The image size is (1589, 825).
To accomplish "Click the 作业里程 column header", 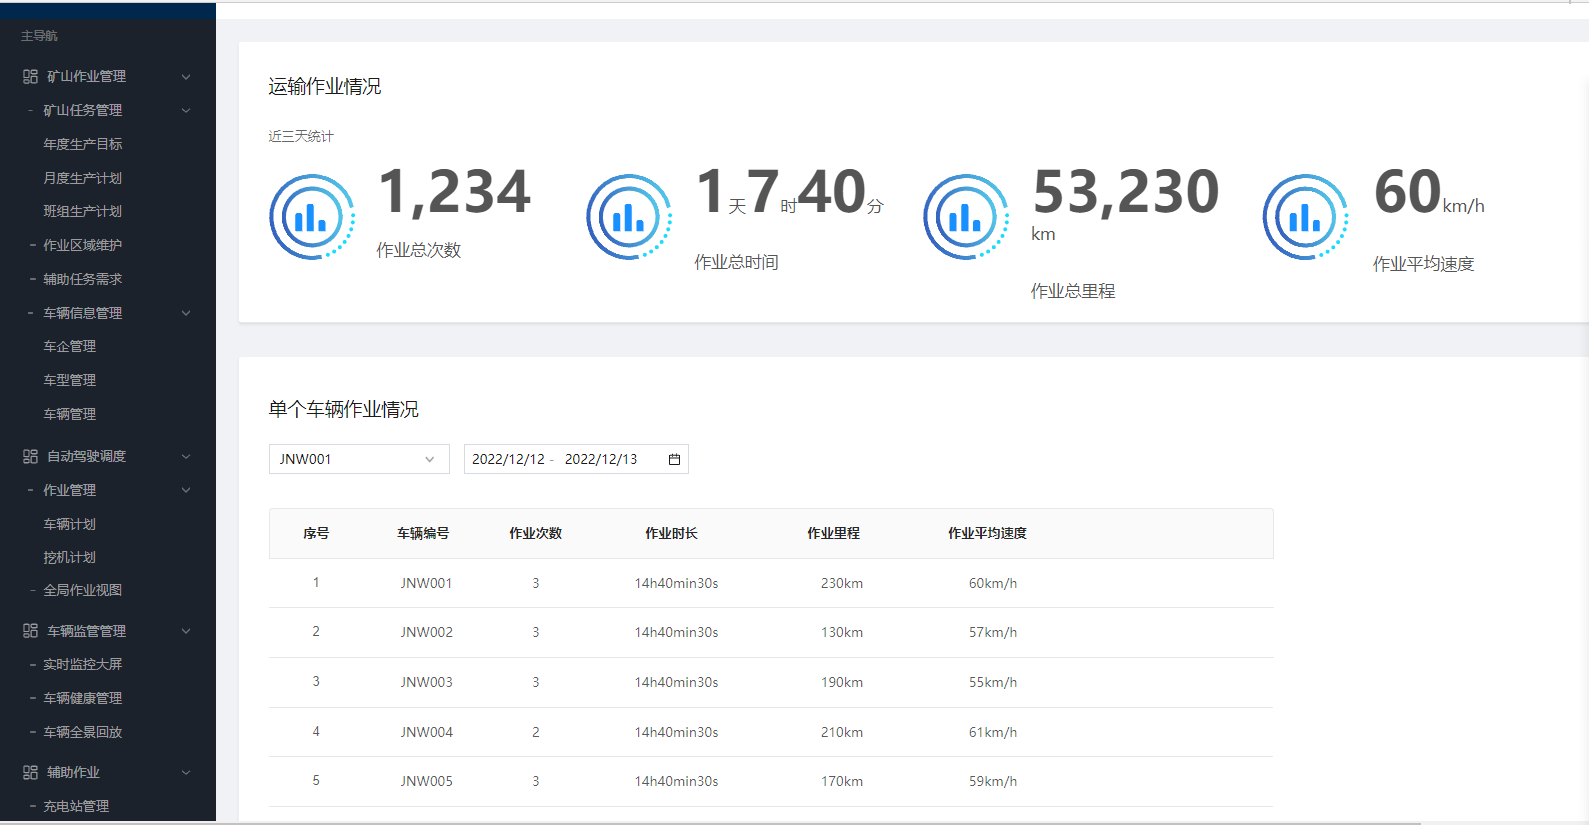I will tap(834, 533).
